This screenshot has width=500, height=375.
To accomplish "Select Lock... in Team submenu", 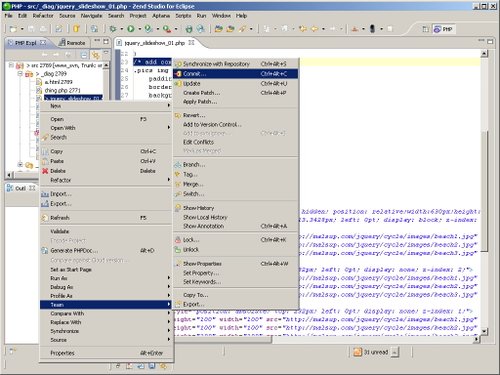I will coord(236,240).
